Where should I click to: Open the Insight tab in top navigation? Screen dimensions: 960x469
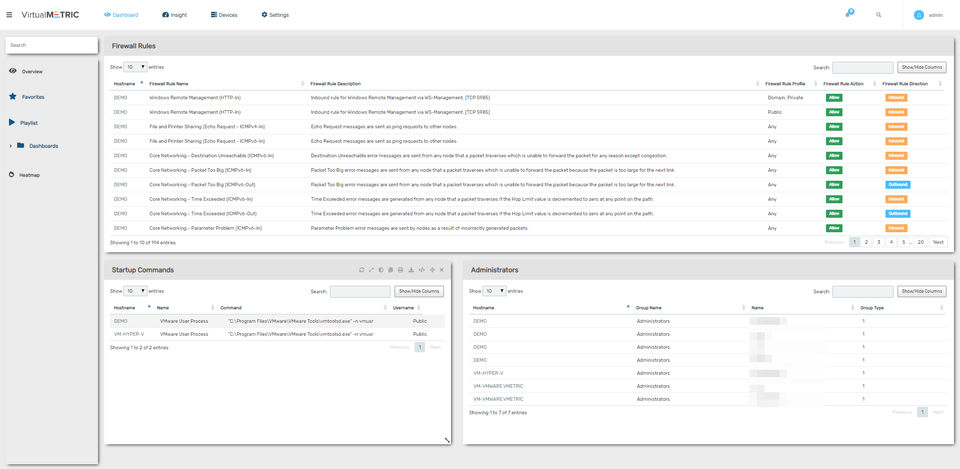(x=174, y=15)
